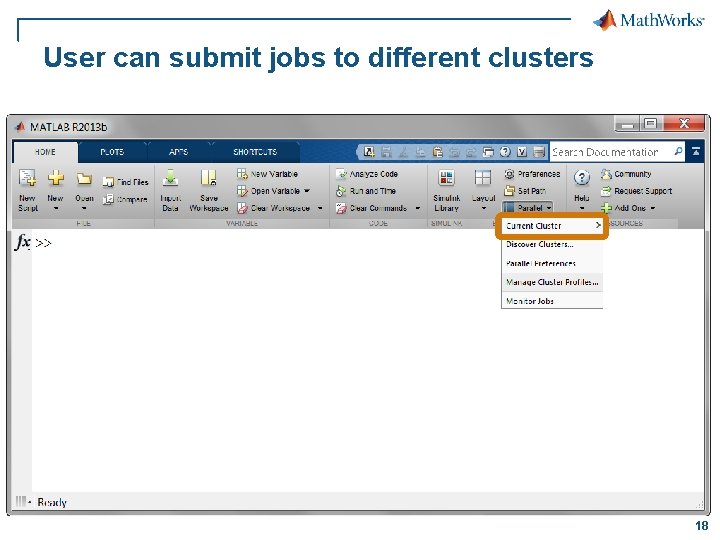Image resolution: width=720 pixels, height=540 pixels.
Task: Open the Set Path dialog
Action: tap(525, 191)
